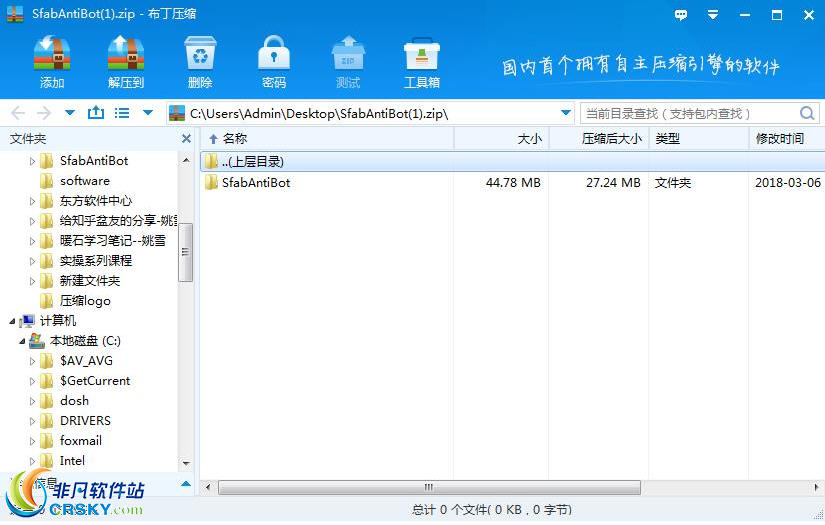This screenshot has height=525, width=825.
Task: Click the 添加 (Add) toolbar icon
Action: click(52, 54)
